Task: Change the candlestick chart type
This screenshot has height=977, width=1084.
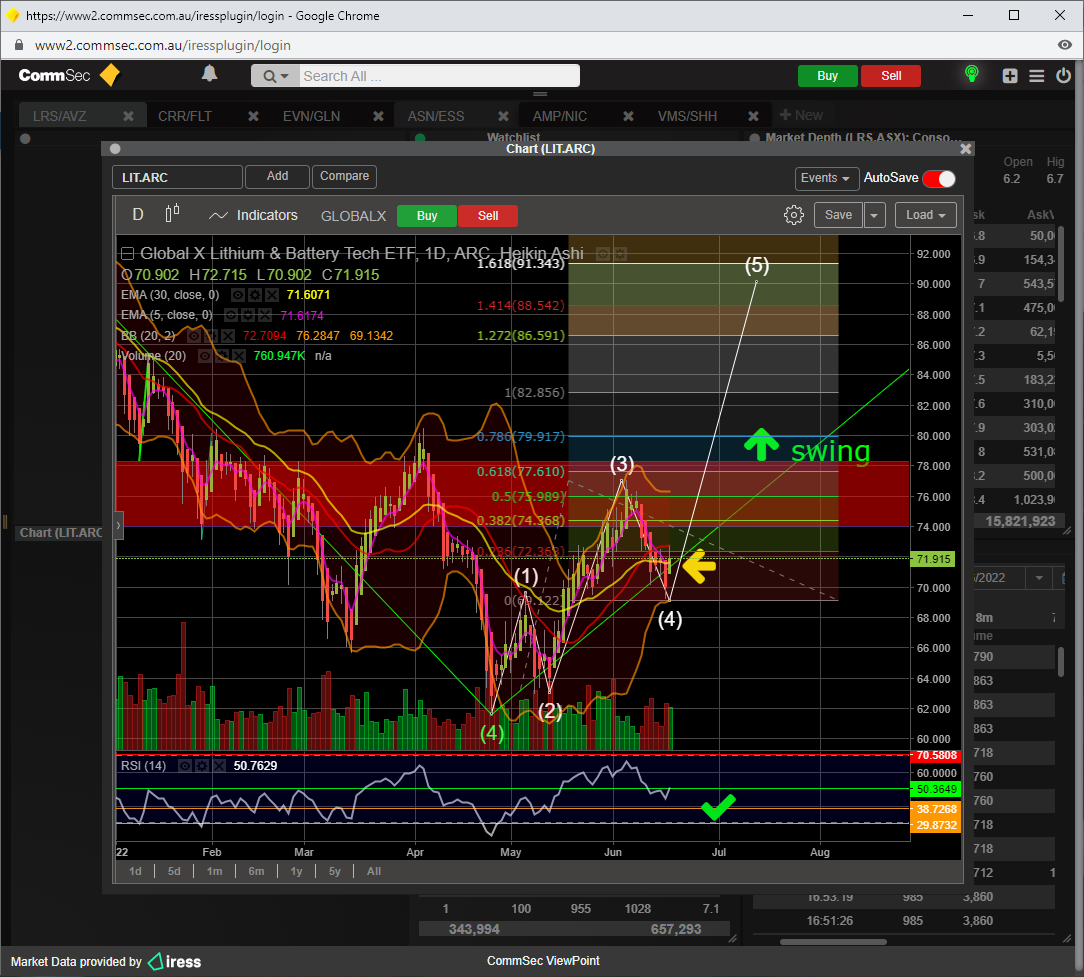Action: 172,214
